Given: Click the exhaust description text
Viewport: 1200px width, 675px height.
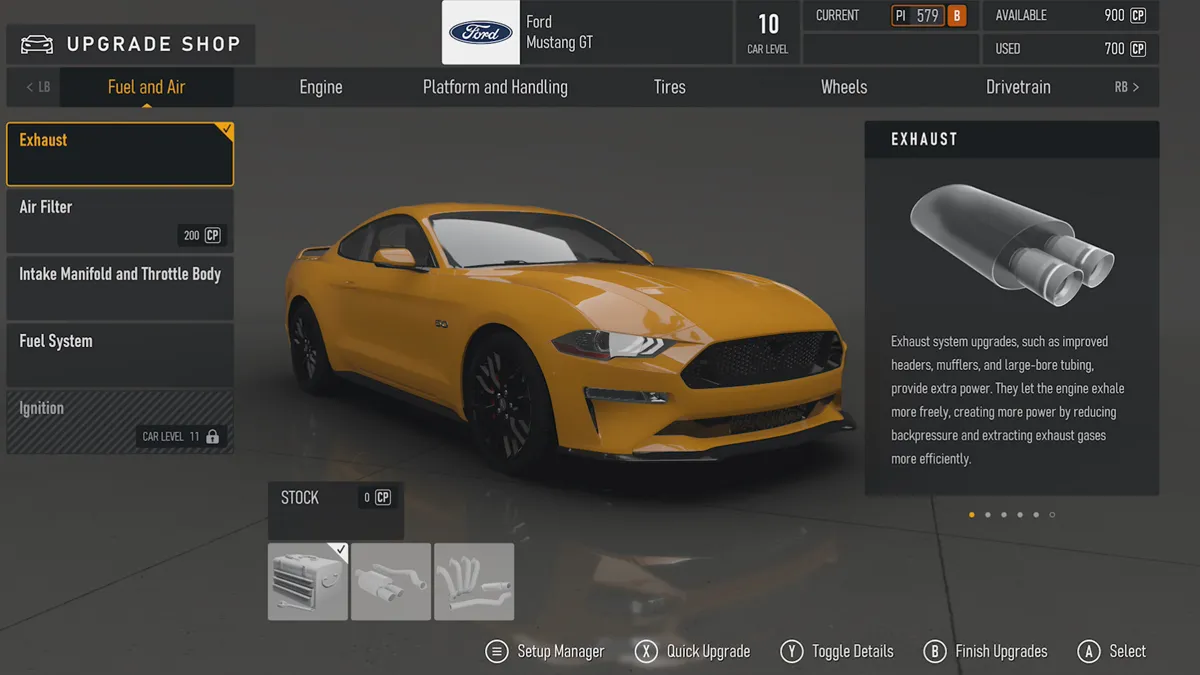Looking at the screenshot, I should 1008,400.
